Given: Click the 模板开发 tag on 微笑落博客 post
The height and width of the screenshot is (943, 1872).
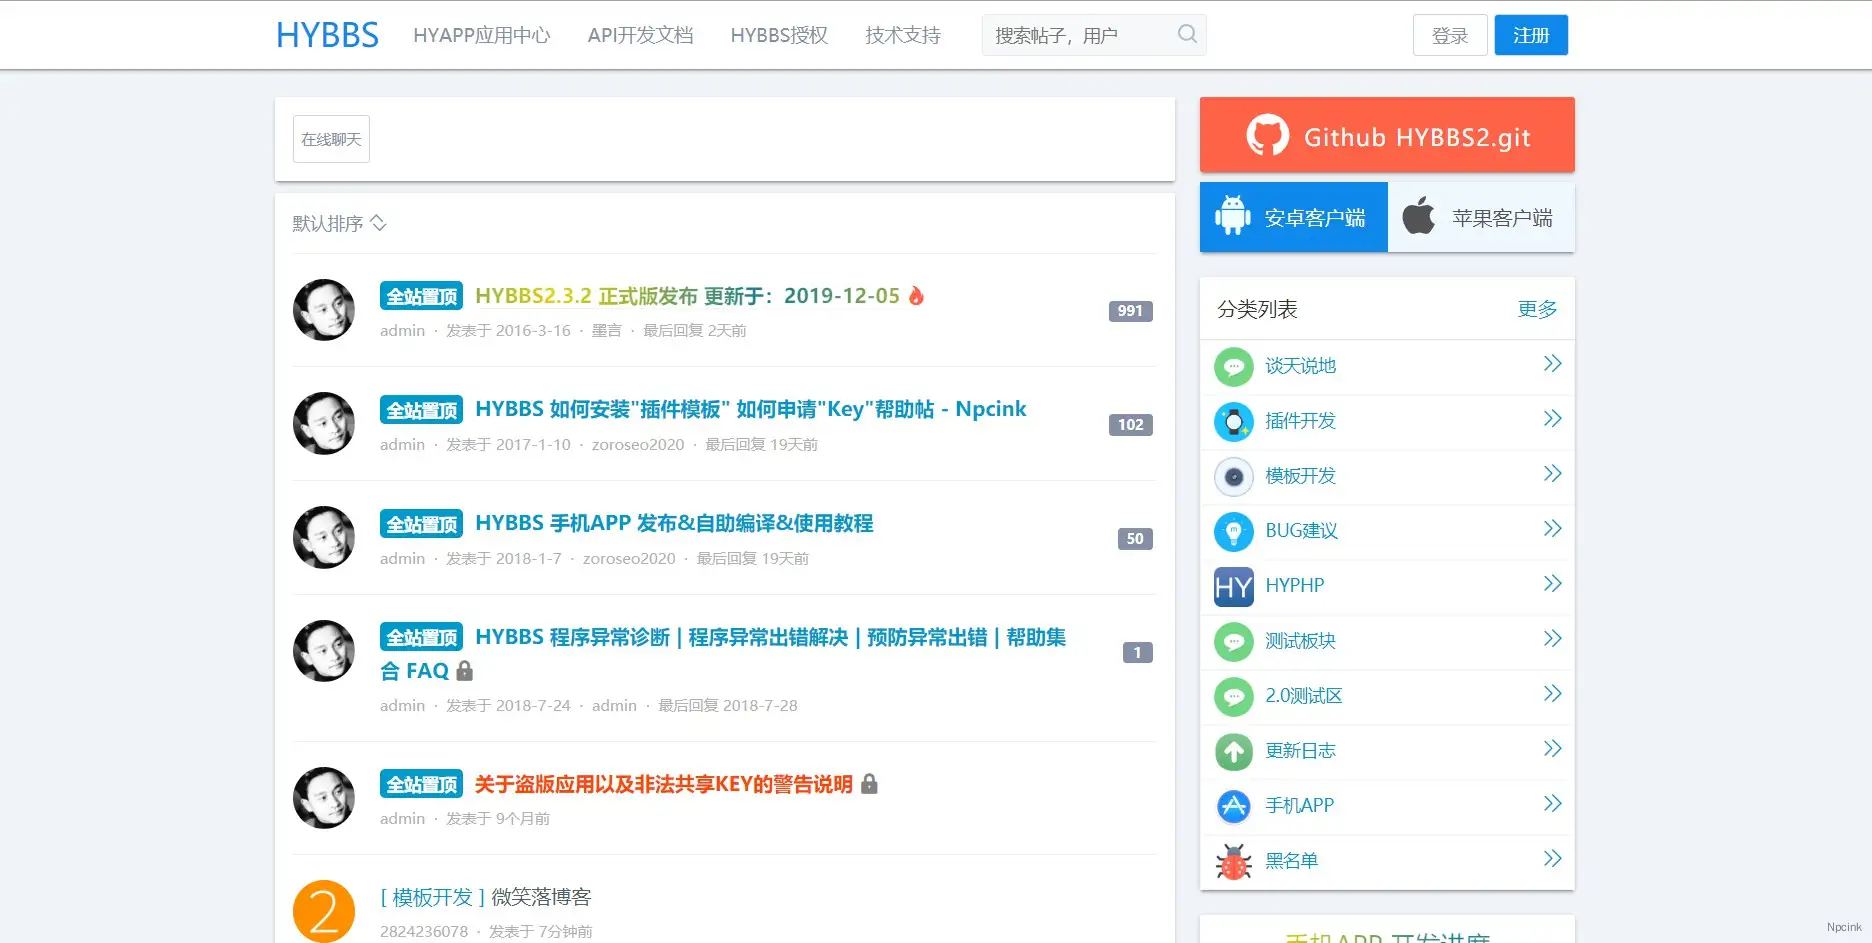Looking at the screenshot, I should pos(432,897).
